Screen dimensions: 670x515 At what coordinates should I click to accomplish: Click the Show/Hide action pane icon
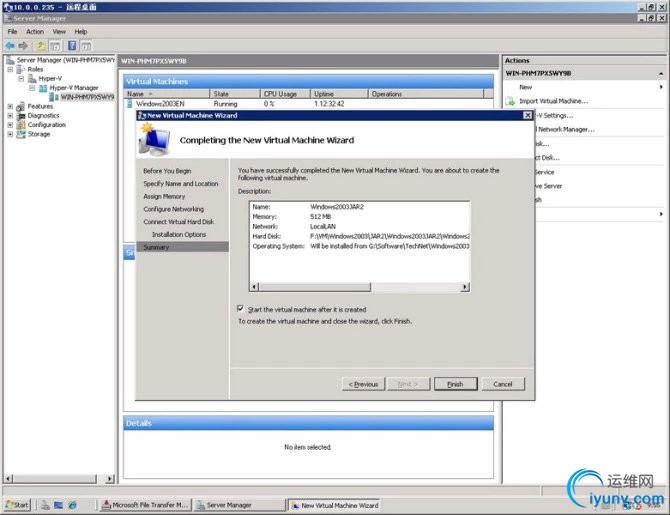pyautogui.click(x=86, y=45)
